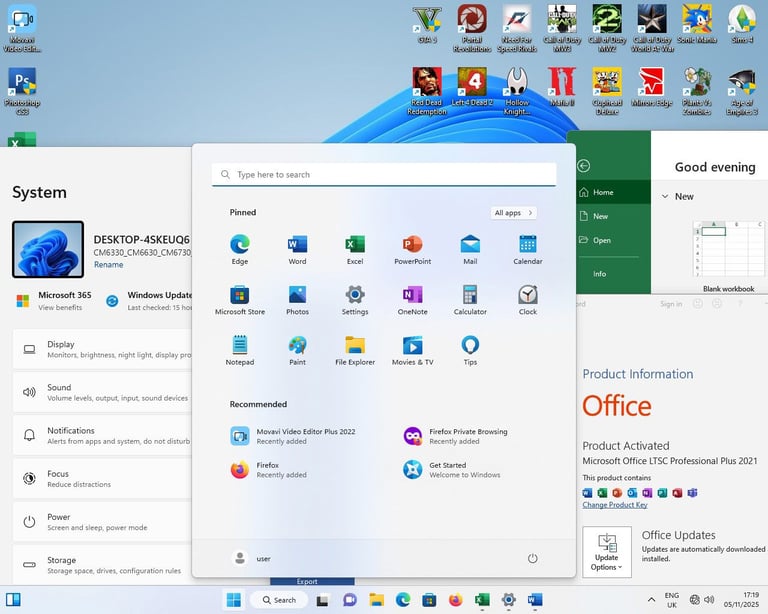Open the Update Options dropdown
Image resolution: width=768 pixels, height=614 pixels.
click(607, 551)
